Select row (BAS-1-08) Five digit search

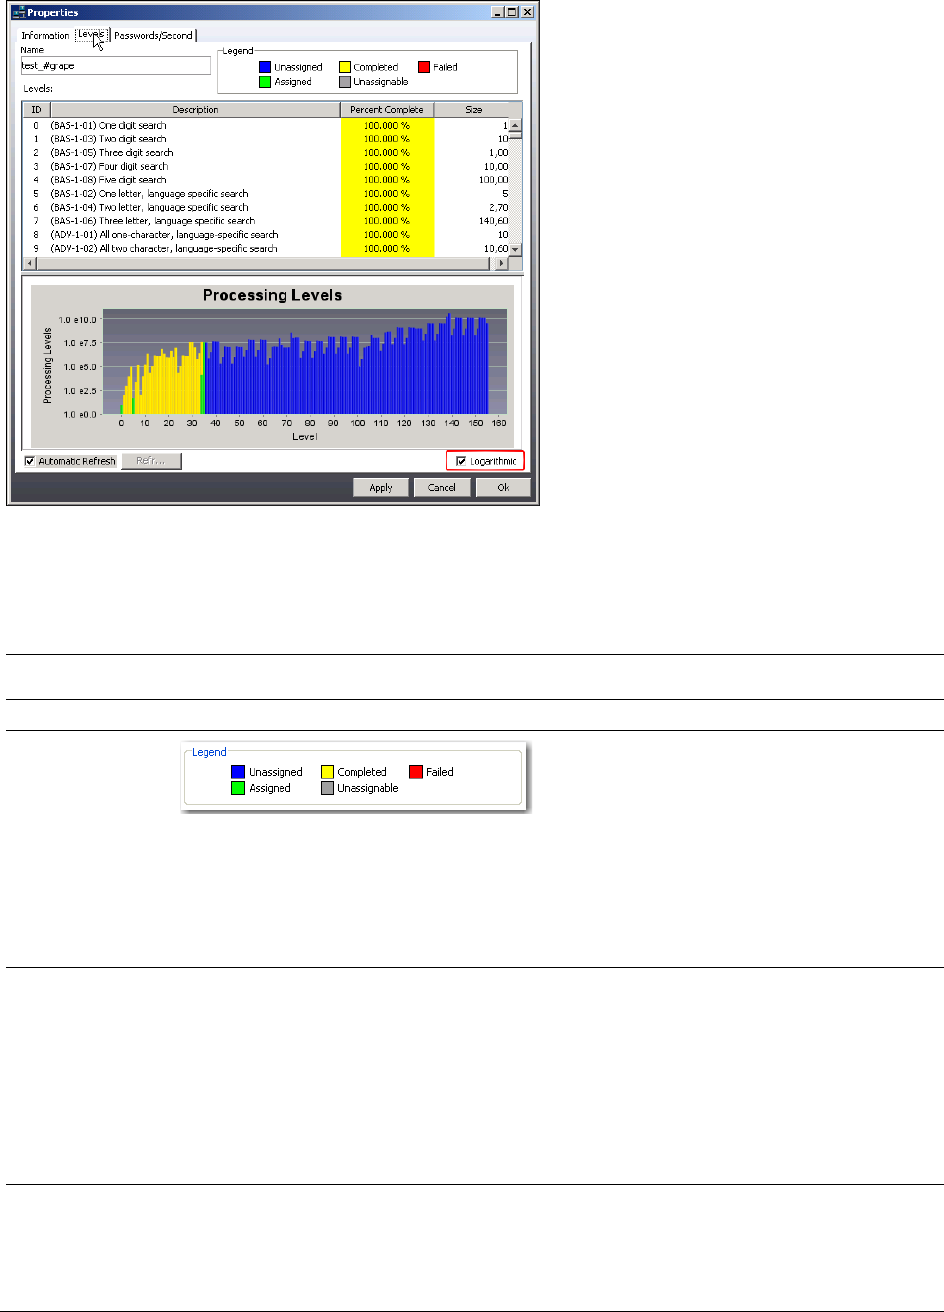(265, 180)
